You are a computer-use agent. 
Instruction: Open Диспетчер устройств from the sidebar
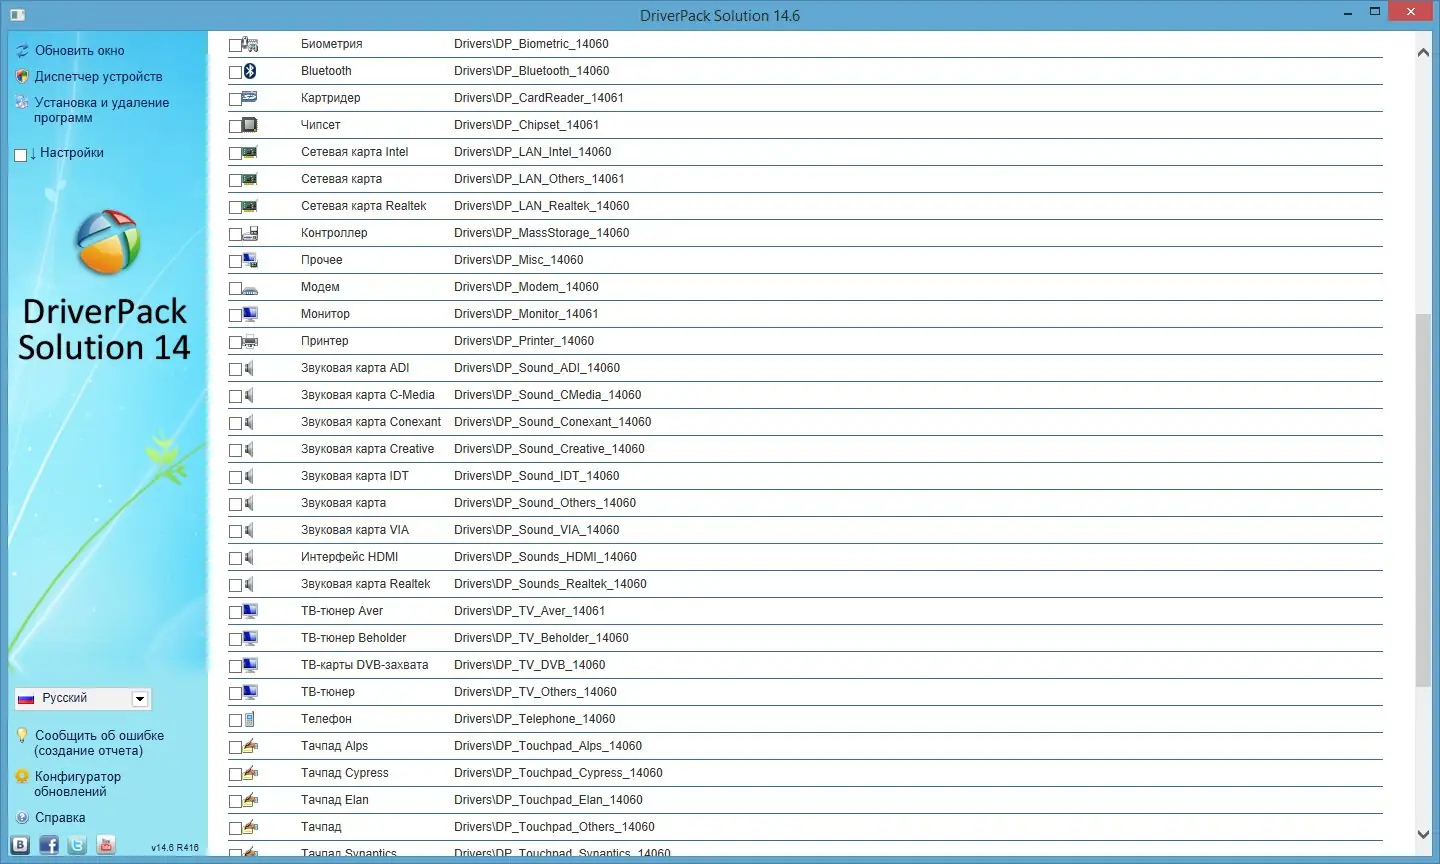[x=98, y=76]
